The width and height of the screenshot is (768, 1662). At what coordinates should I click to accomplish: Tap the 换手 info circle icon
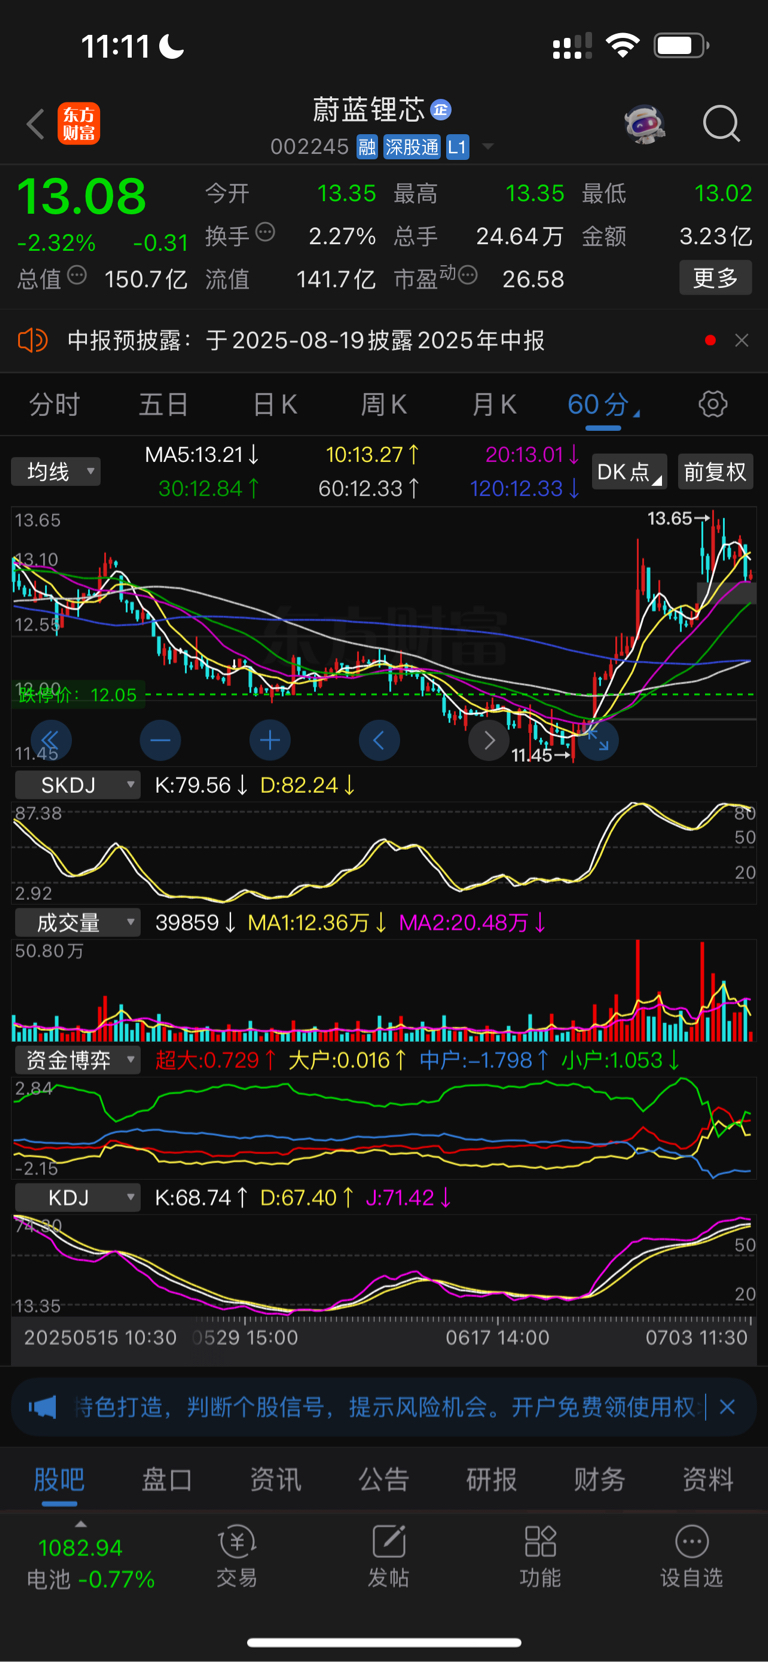265,233
